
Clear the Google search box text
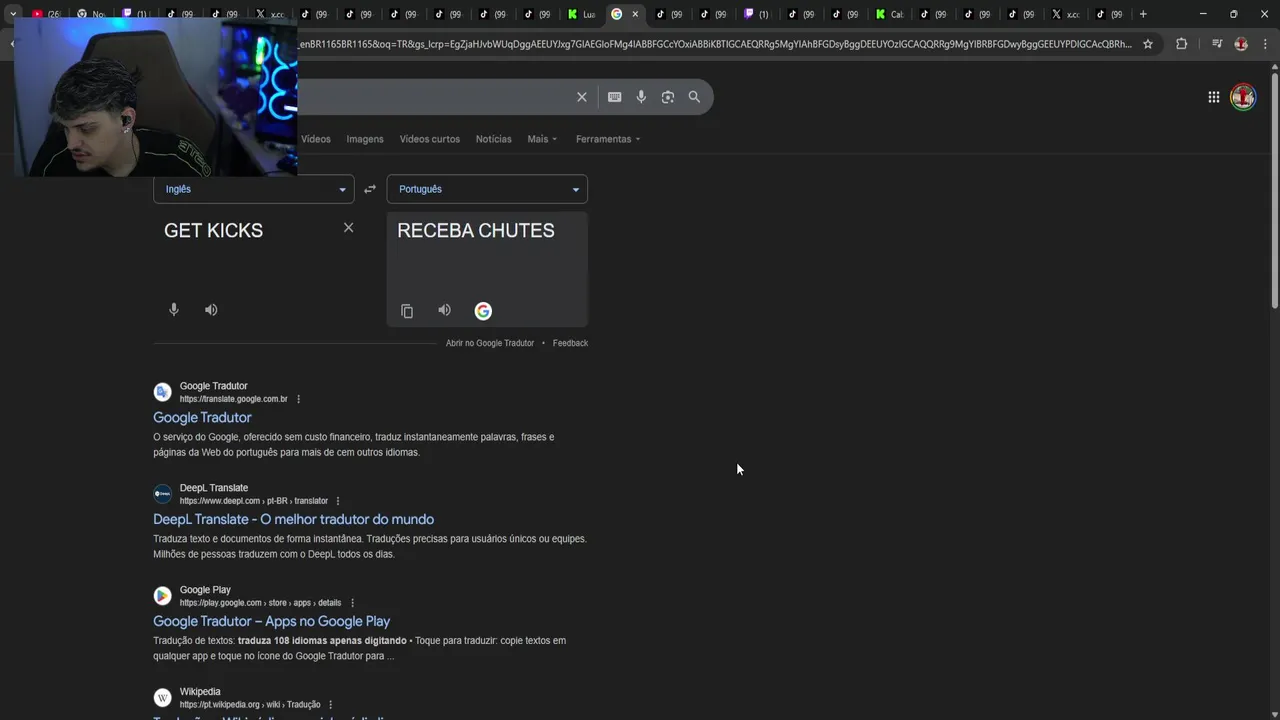(581, 97)
